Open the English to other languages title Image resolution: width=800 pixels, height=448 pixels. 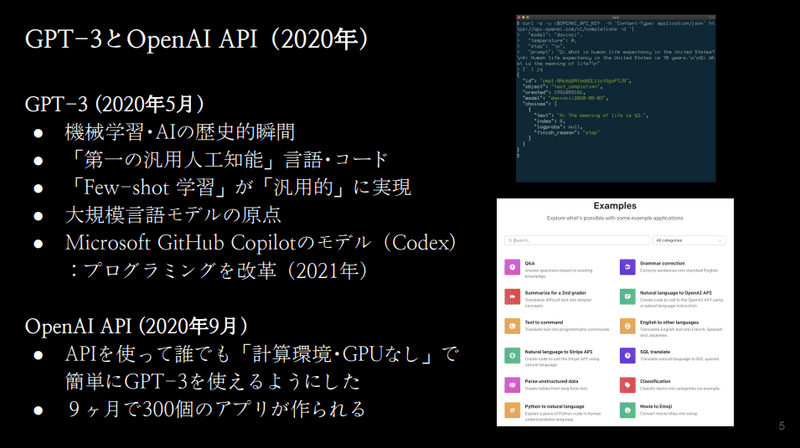669,322
